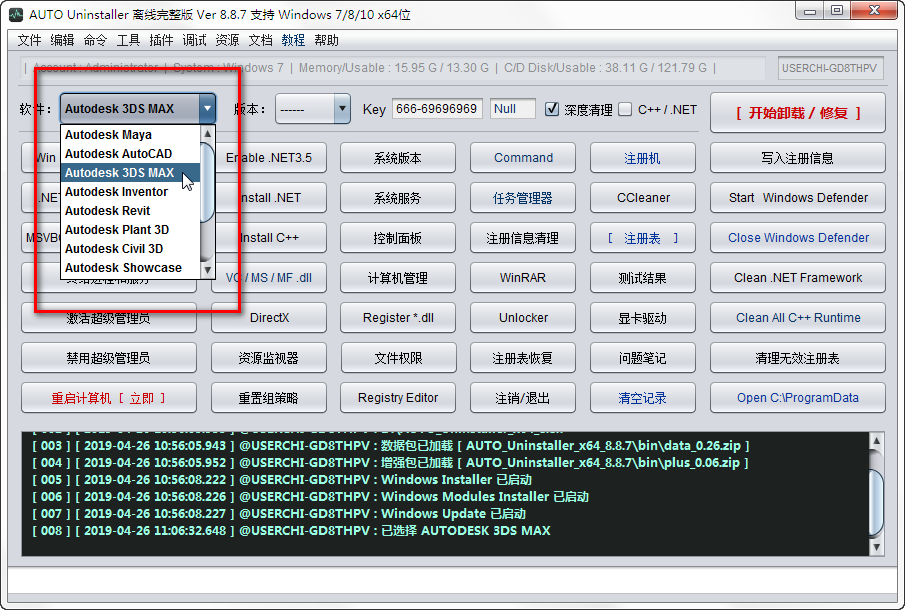Click the Enable .NET3.5 button
This screenshot has width=905, height=610.
click(x=269, y=158)
